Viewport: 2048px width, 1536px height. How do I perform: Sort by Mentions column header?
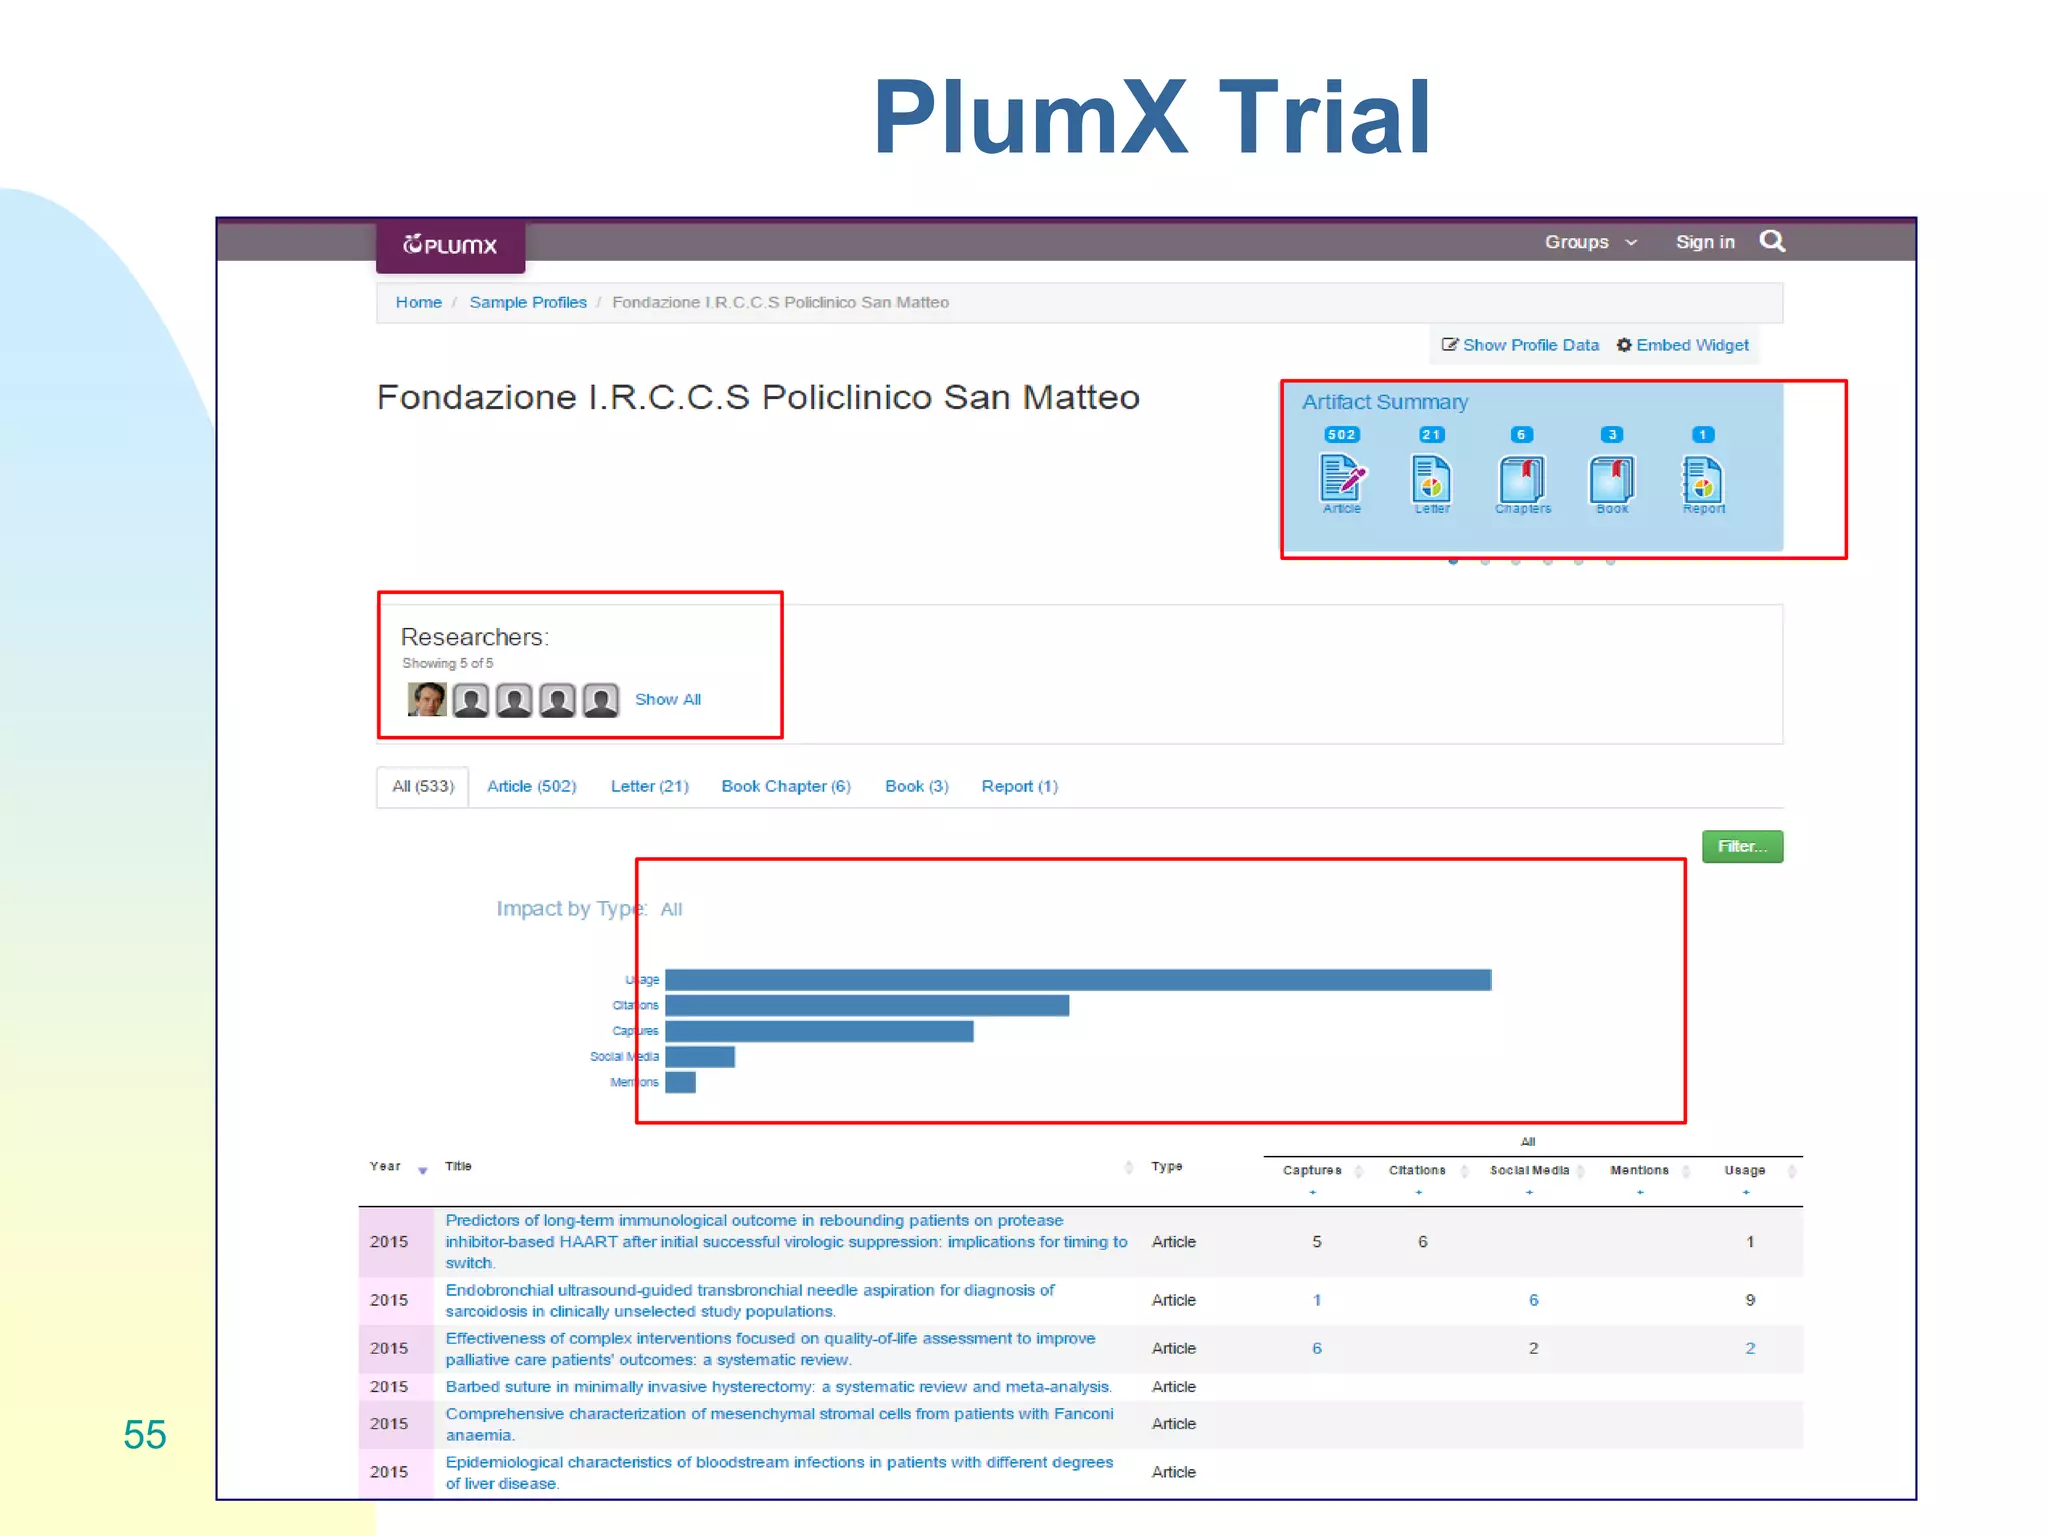1639,1170
